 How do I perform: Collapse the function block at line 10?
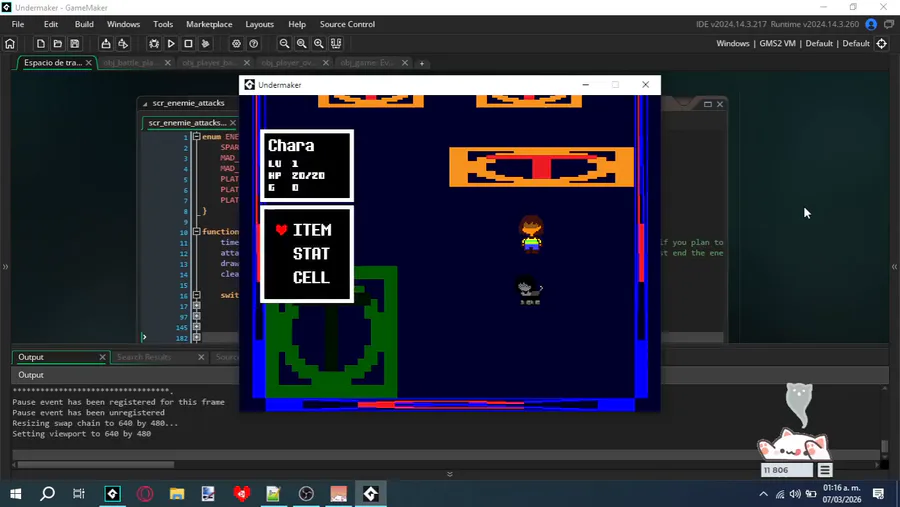196,231
